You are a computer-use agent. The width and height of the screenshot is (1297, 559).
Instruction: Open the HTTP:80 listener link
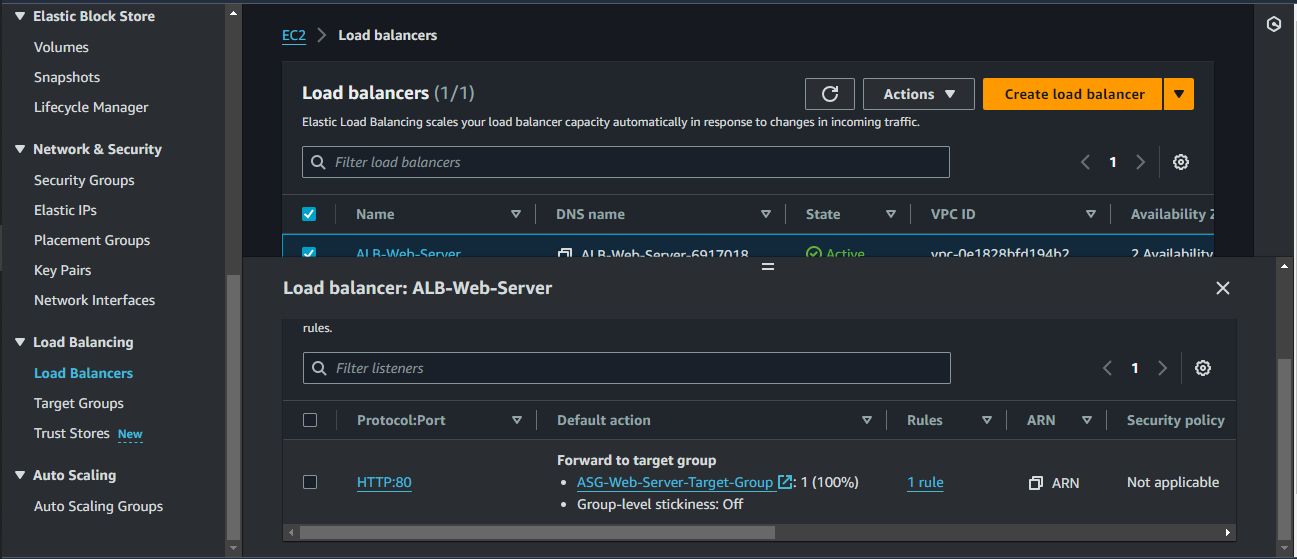(384, 482)
